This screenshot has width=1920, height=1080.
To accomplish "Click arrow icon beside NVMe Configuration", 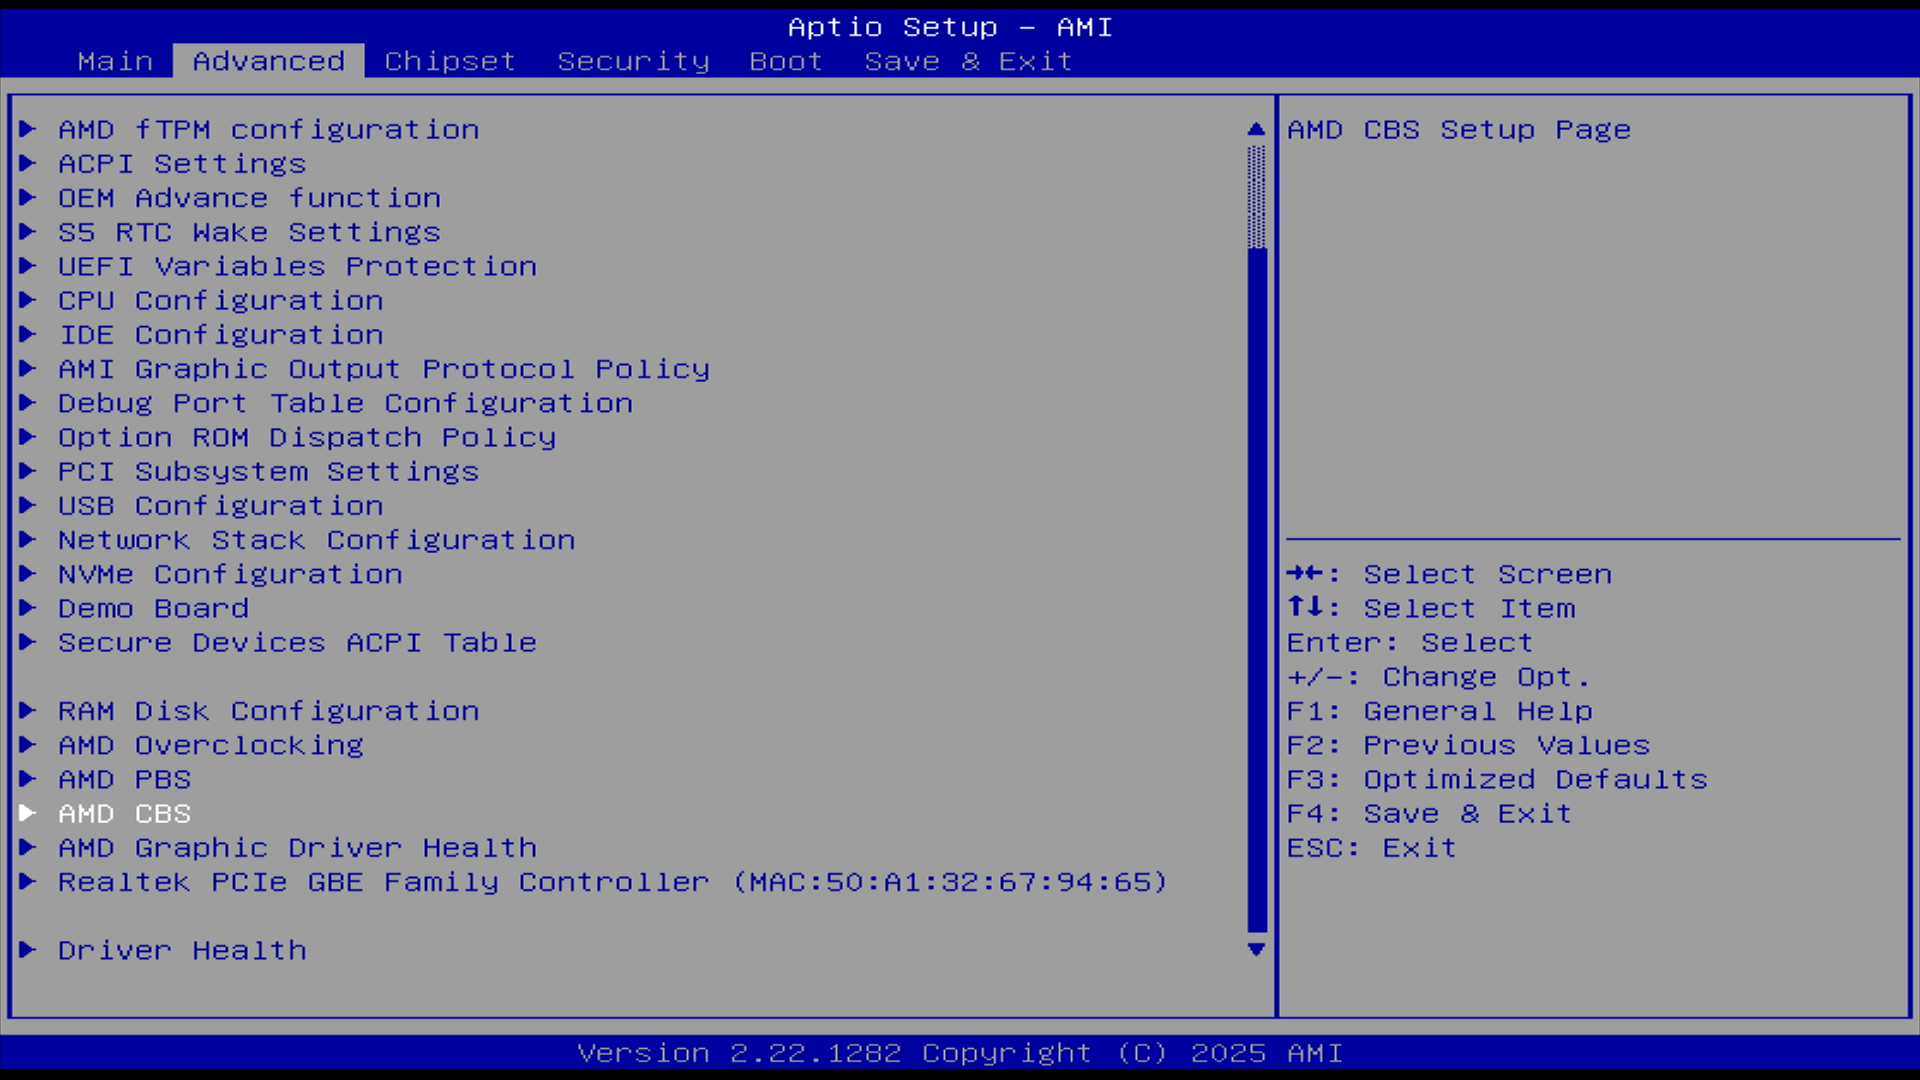I will 28,574.
